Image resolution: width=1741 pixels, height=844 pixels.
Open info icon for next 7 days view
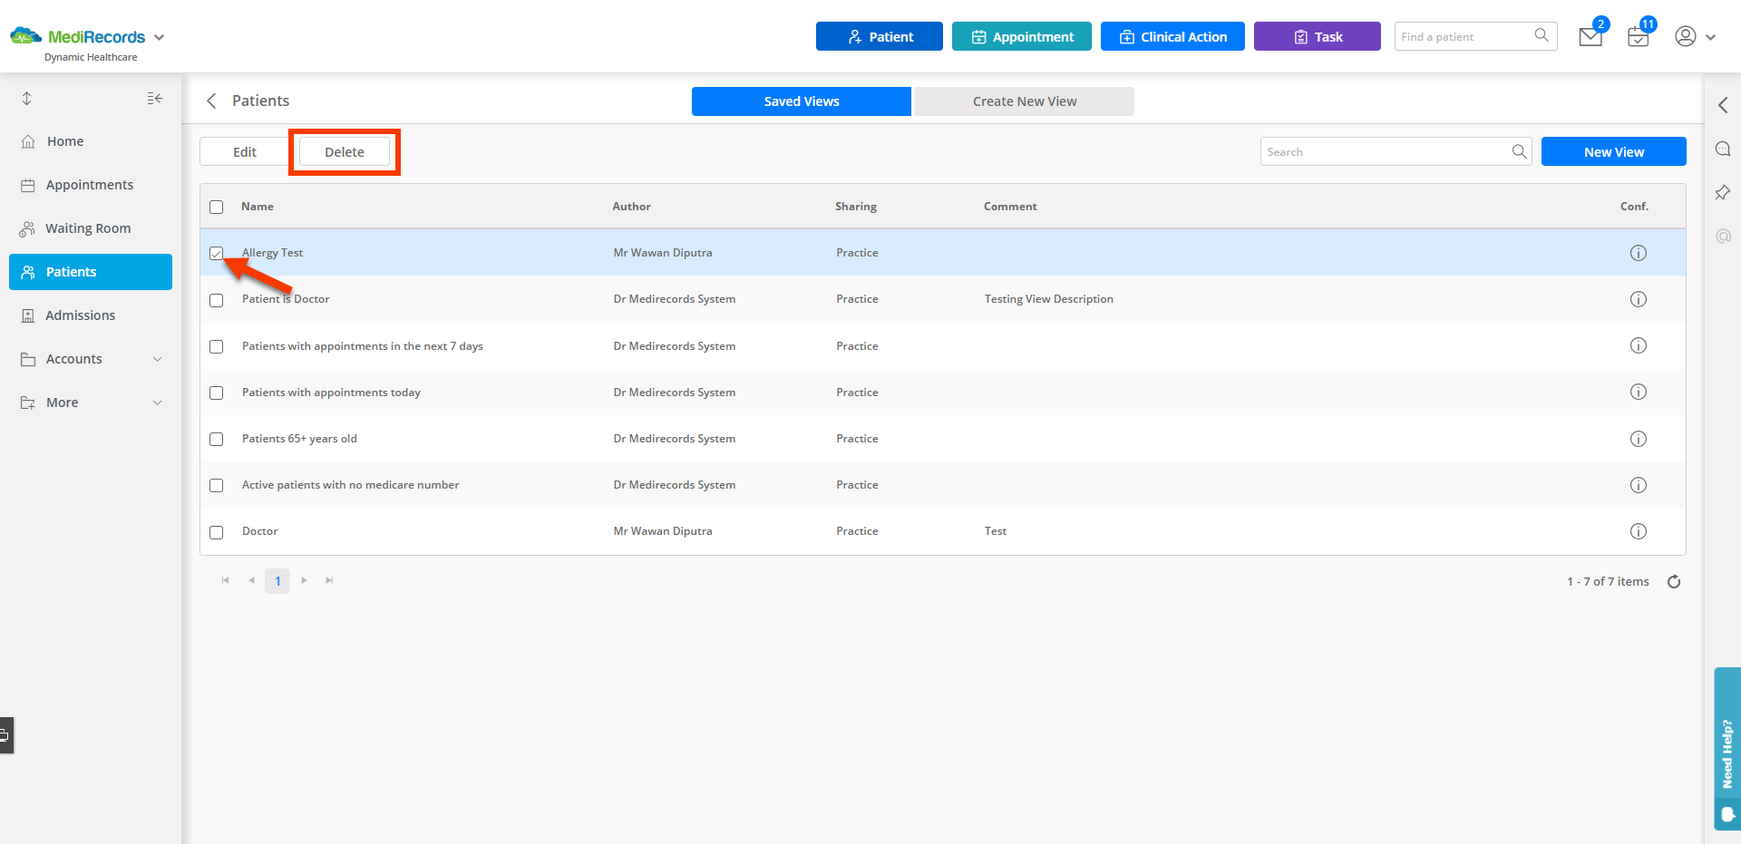(1638, 346)
